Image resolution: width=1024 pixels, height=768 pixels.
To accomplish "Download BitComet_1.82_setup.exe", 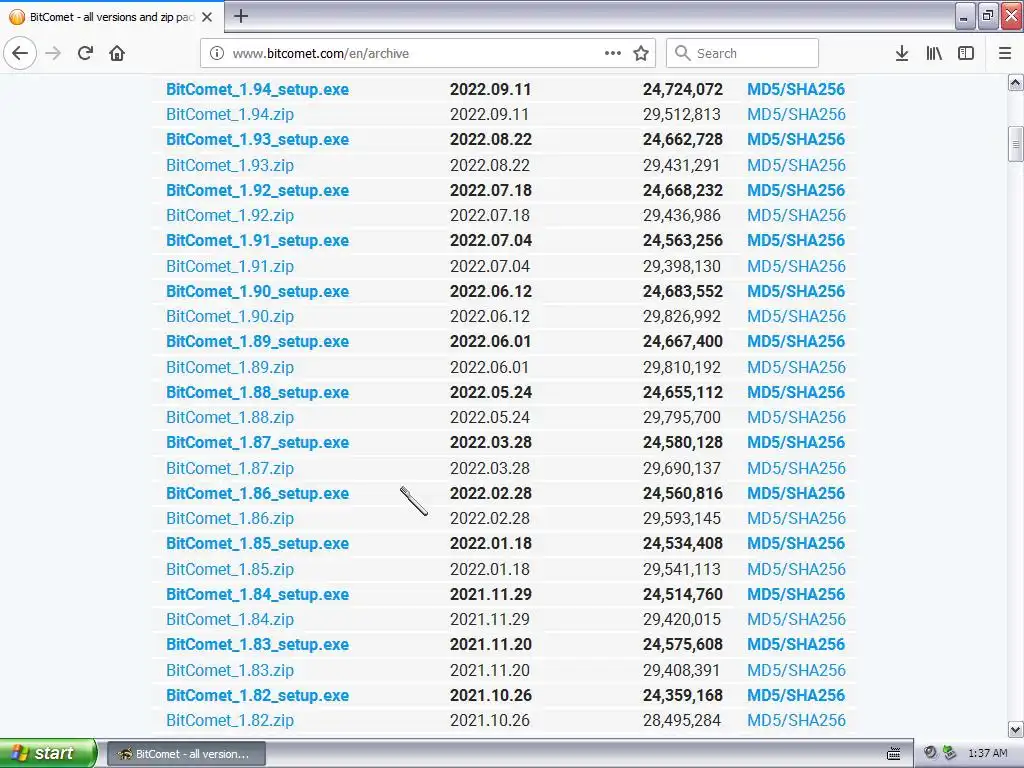I will [x=257, y=696].
